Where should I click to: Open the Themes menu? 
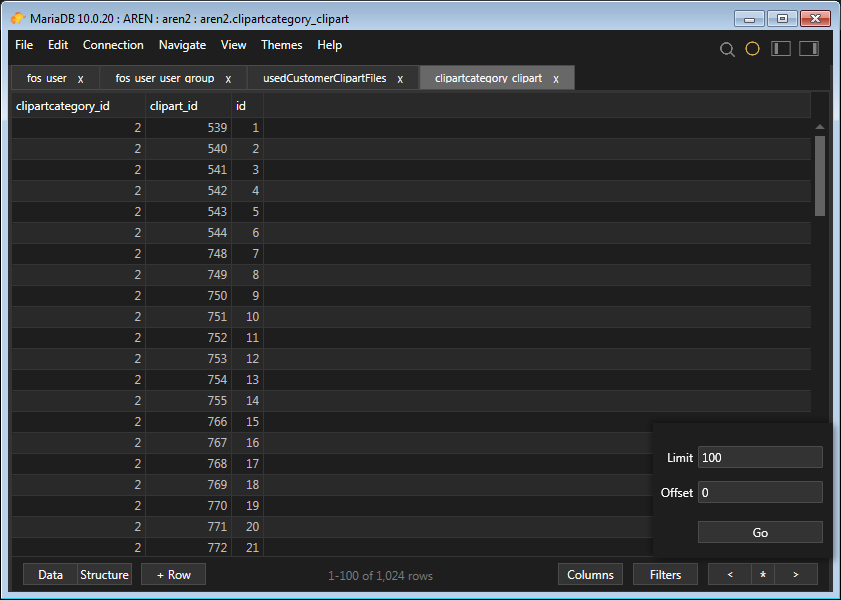[x=281, y=45]
